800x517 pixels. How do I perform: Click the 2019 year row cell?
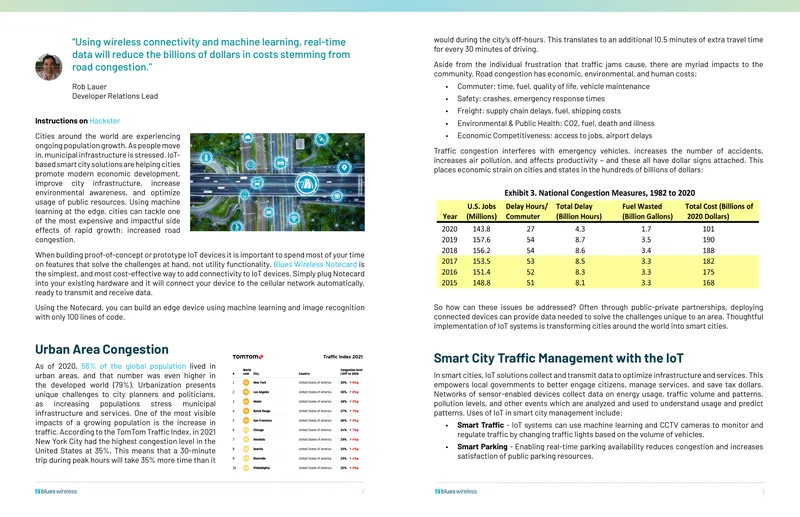tap(449, 240)
